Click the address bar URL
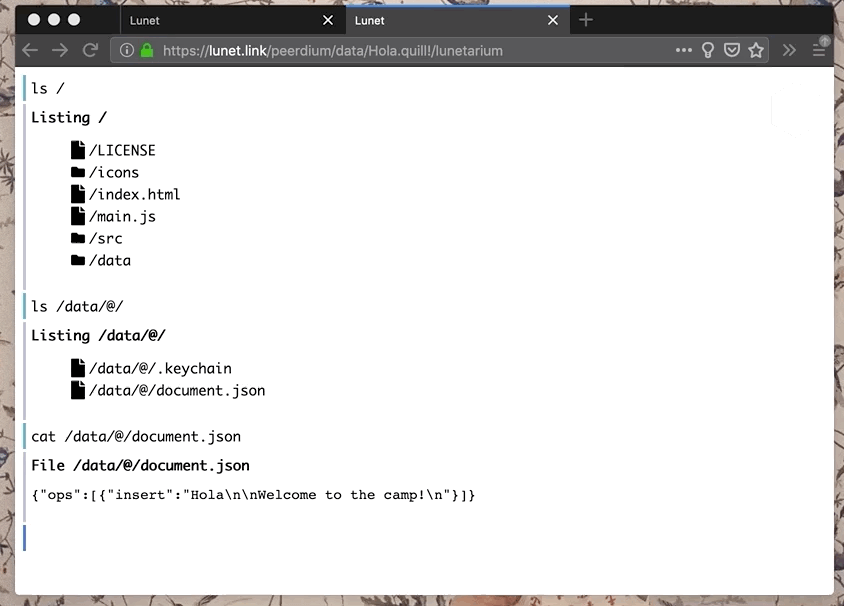 coord(400,50)
